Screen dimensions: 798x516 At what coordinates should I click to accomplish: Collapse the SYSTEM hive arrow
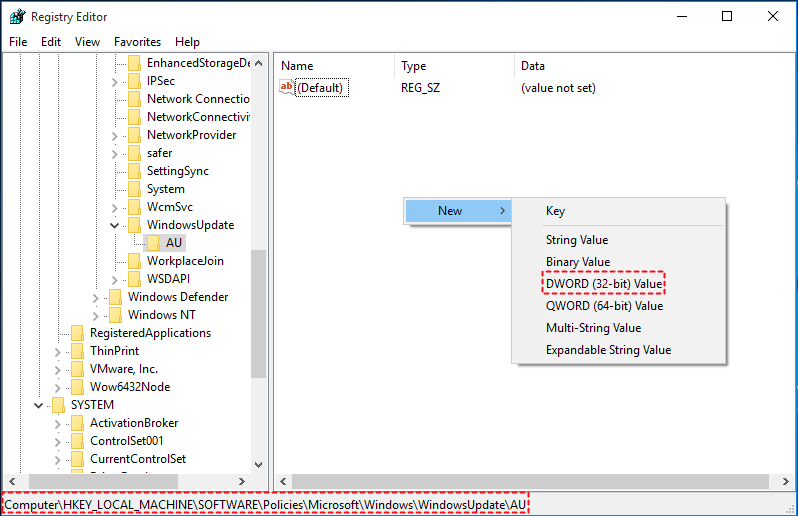point(39,405)
